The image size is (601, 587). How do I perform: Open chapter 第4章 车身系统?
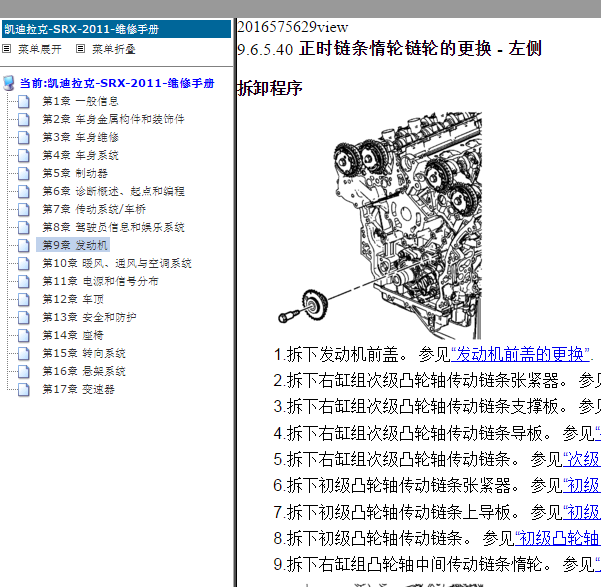point(80,155)
